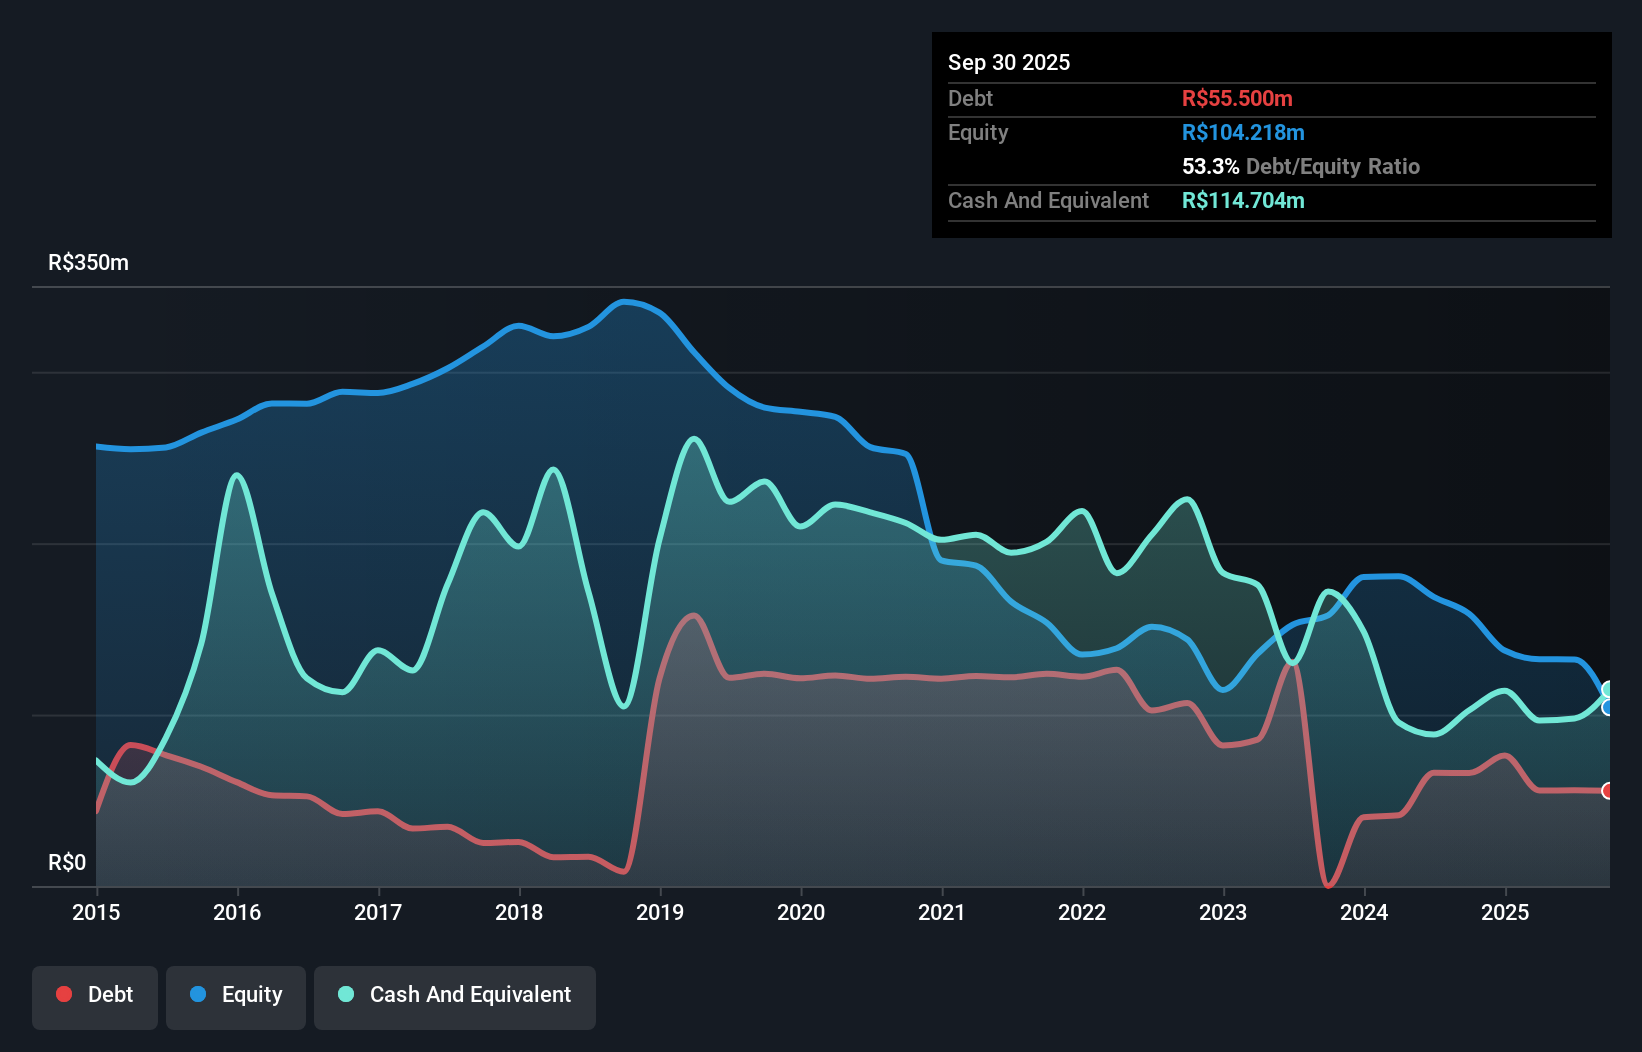Select the 2019 axis label
Viewport: 1642px width, 1052px height.
660,912
